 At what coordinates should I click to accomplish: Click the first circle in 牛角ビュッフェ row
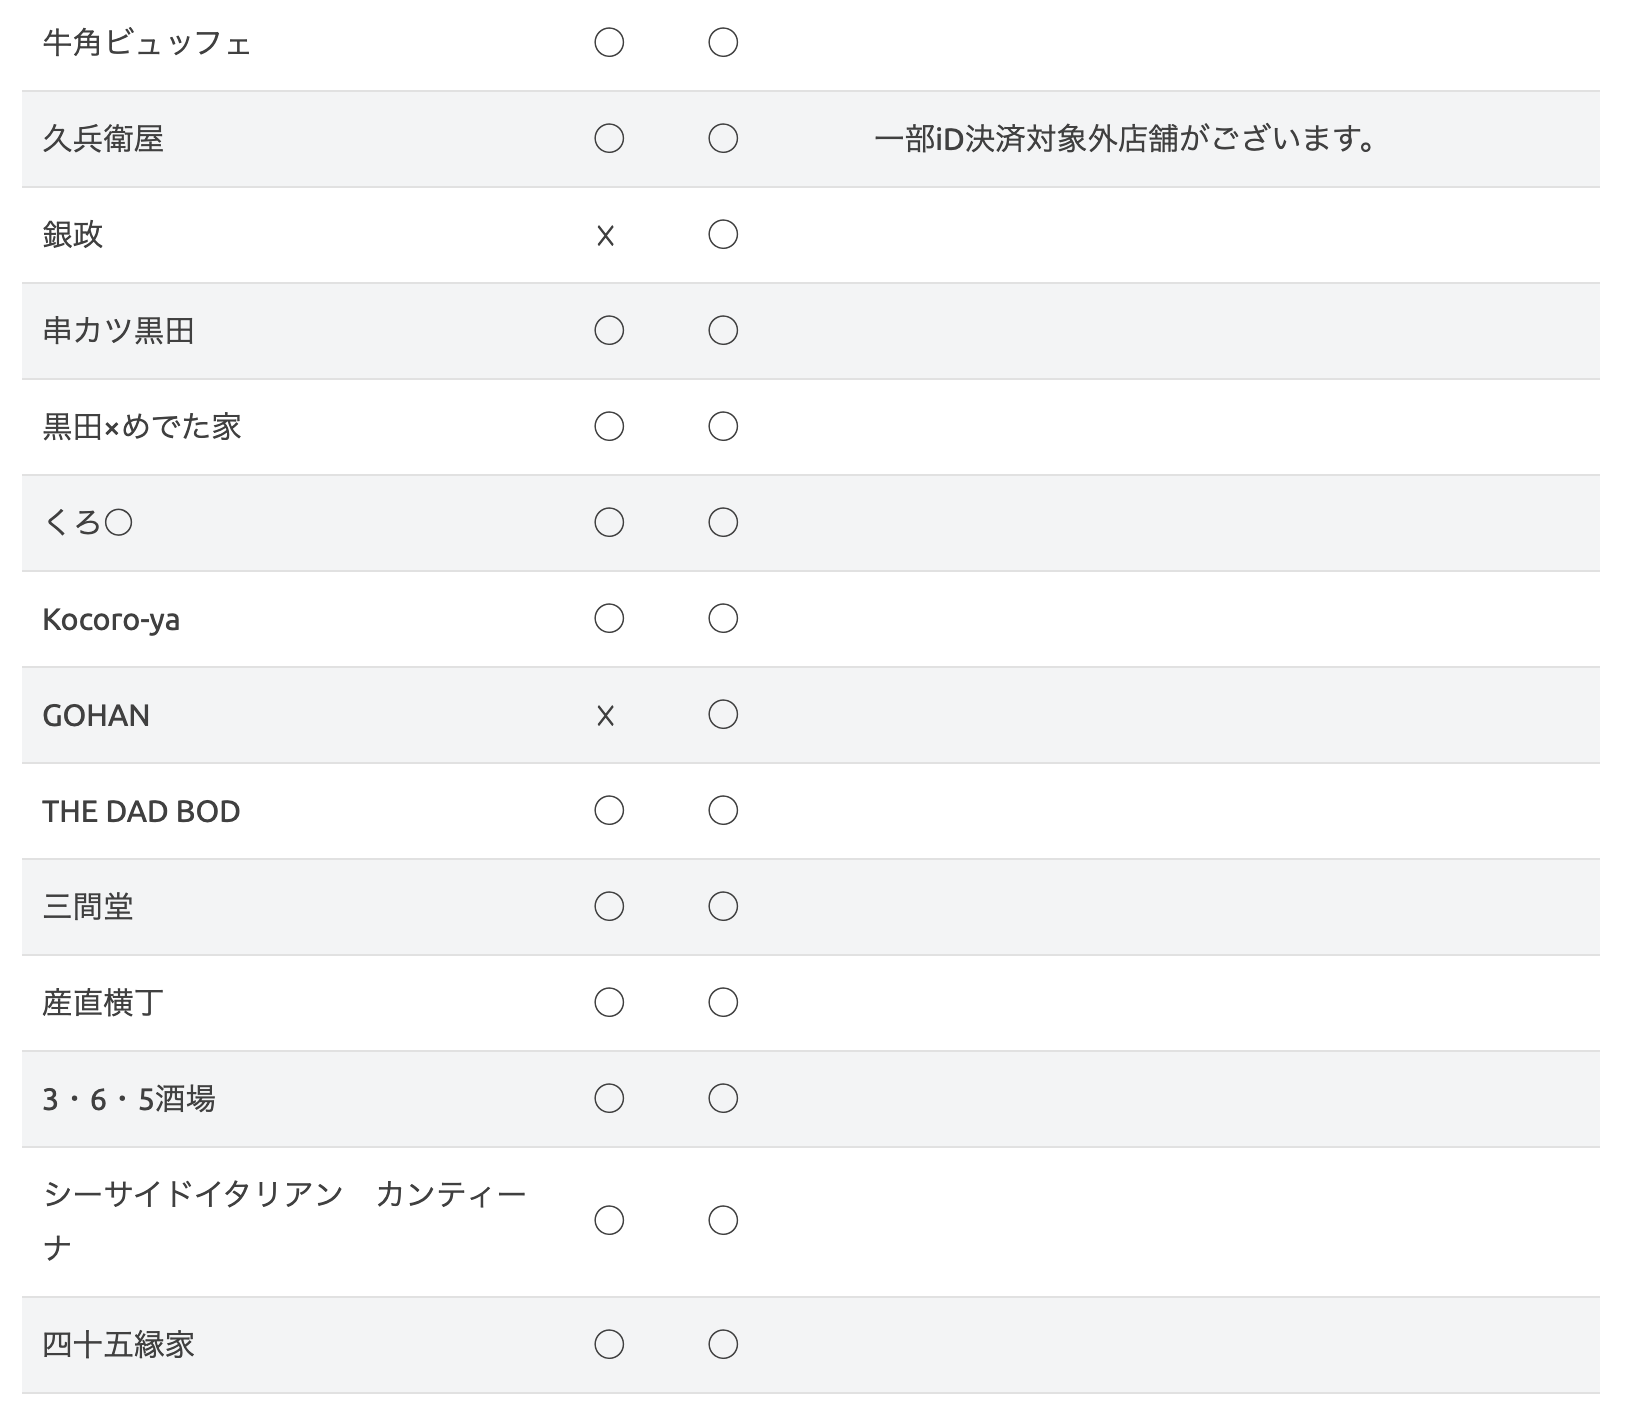click(609, 43)
